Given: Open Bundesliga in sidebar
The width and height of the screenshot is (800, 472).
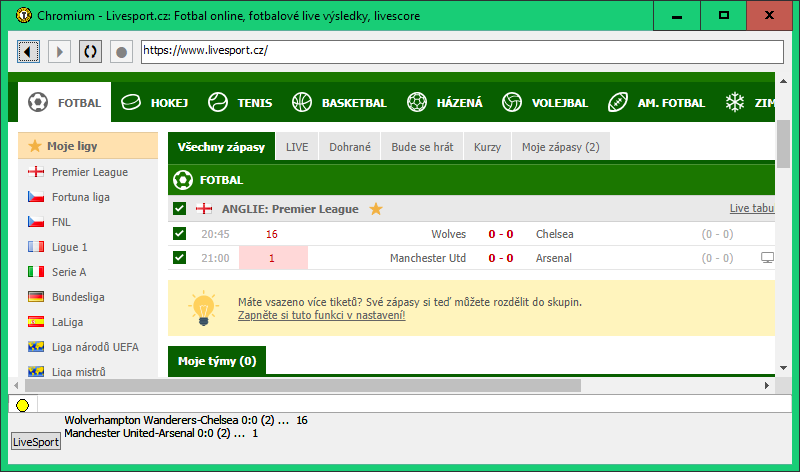Looking at the screenshot, I should pyautogui.click(x=78, y=297).
